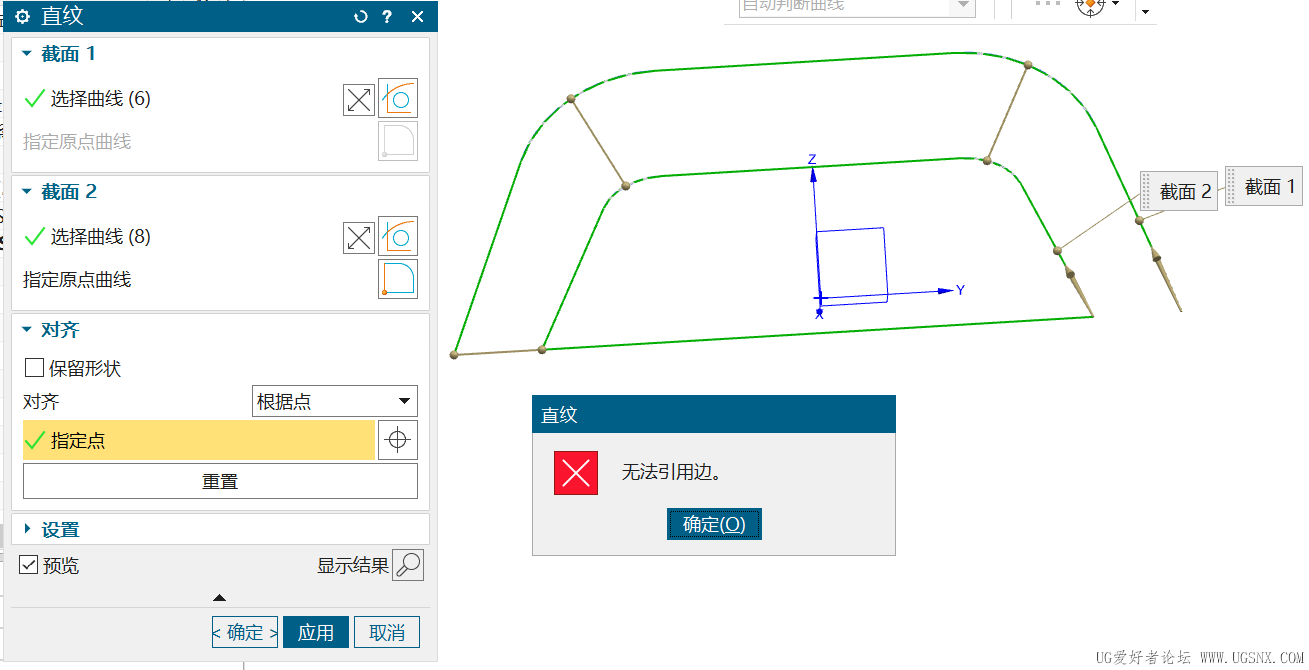Uncheck the 预览 checkbox
The height and width of the screenshot is (670, 1309).
(29, 565)
